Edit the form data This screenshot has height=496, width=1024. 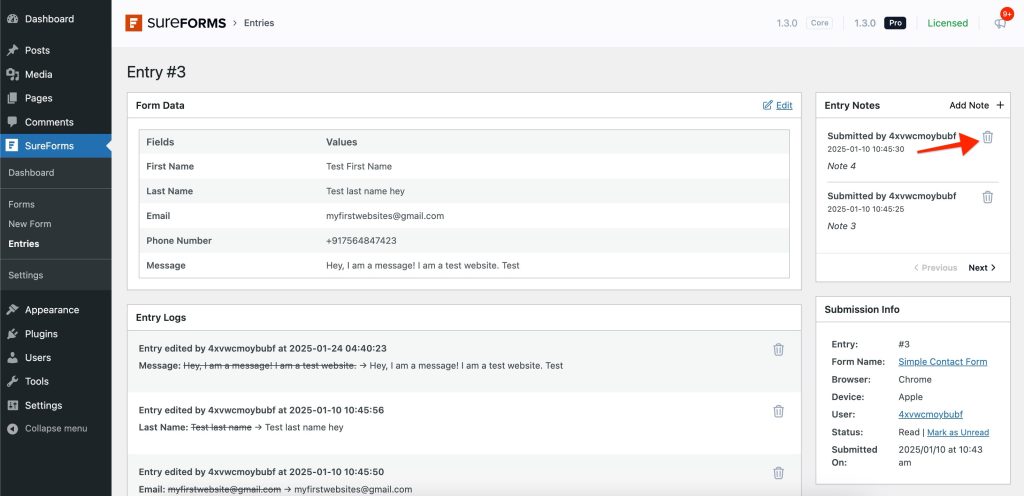click(x=777, y=105)
